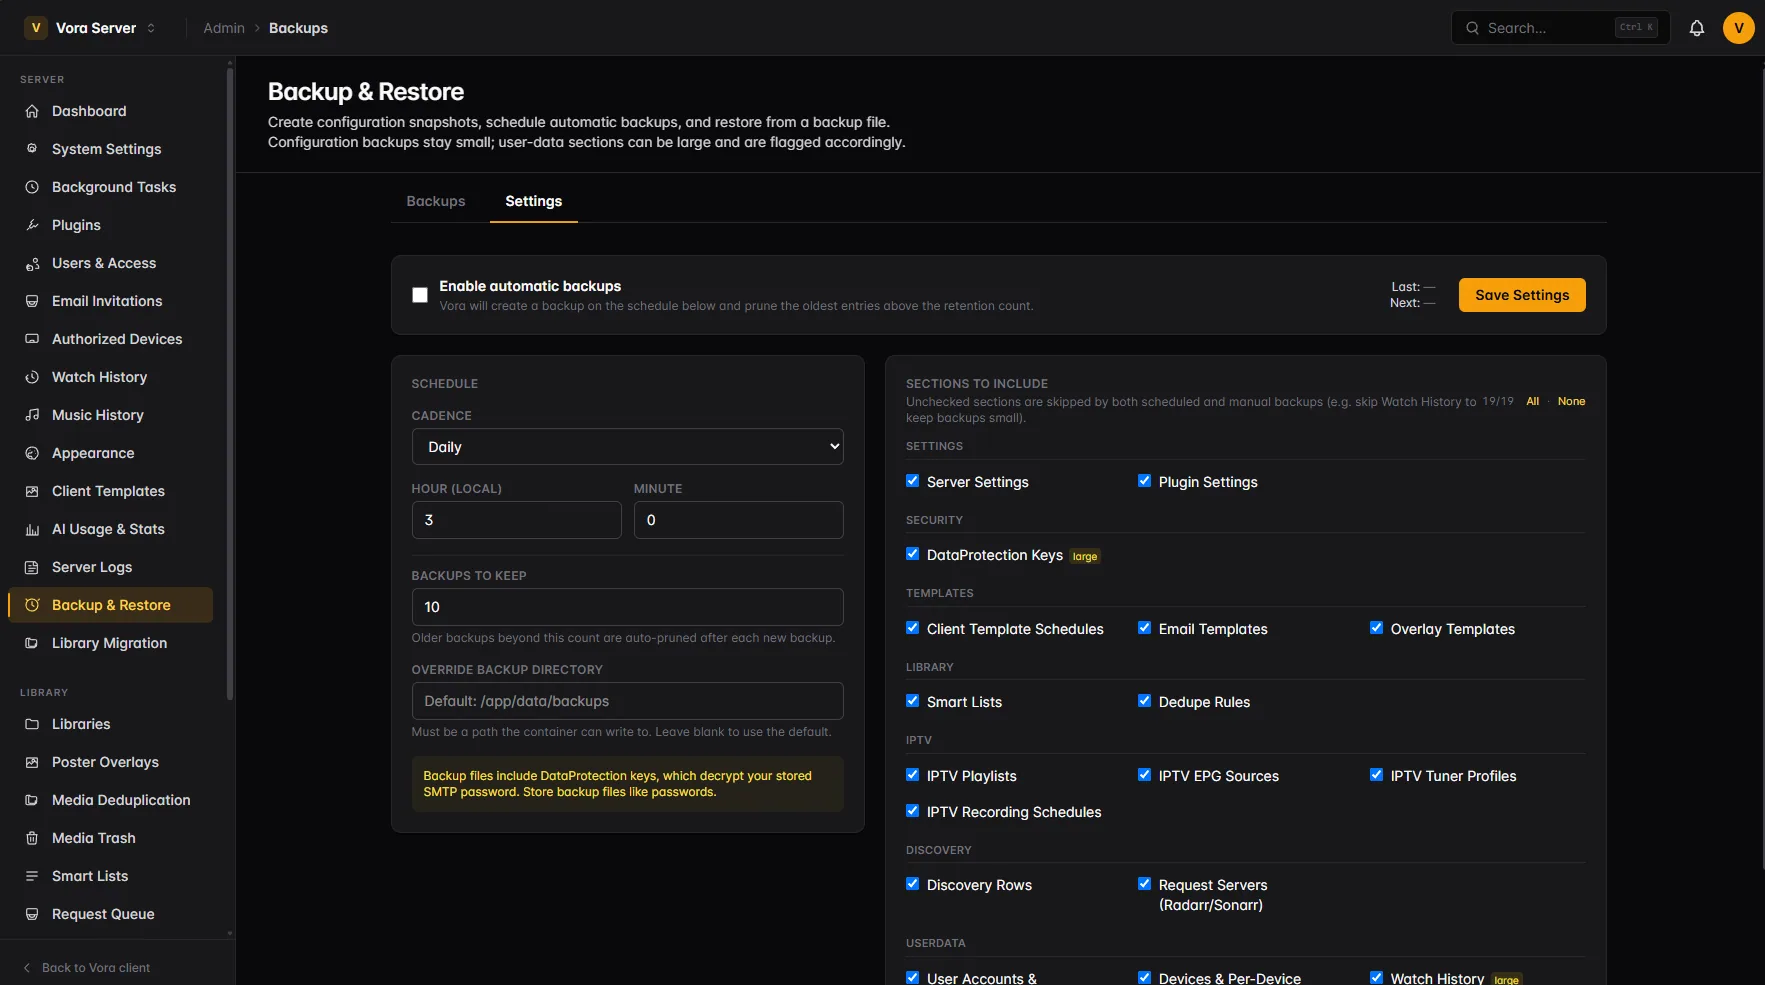Viewport: 1765px width, 985px height.
Task: Focus the top Search box
Action: (1560, 28)
